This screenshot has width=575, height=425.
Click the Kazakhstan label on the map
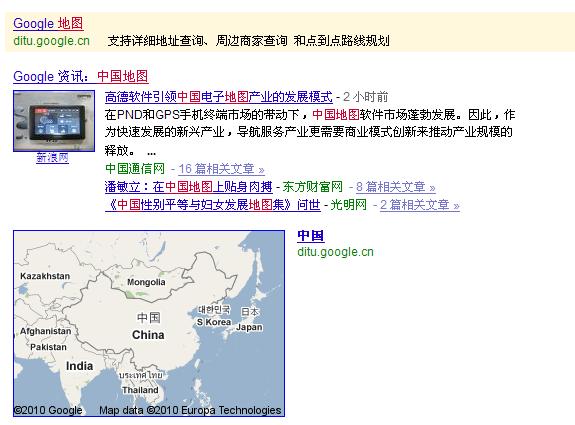(45, 276)
